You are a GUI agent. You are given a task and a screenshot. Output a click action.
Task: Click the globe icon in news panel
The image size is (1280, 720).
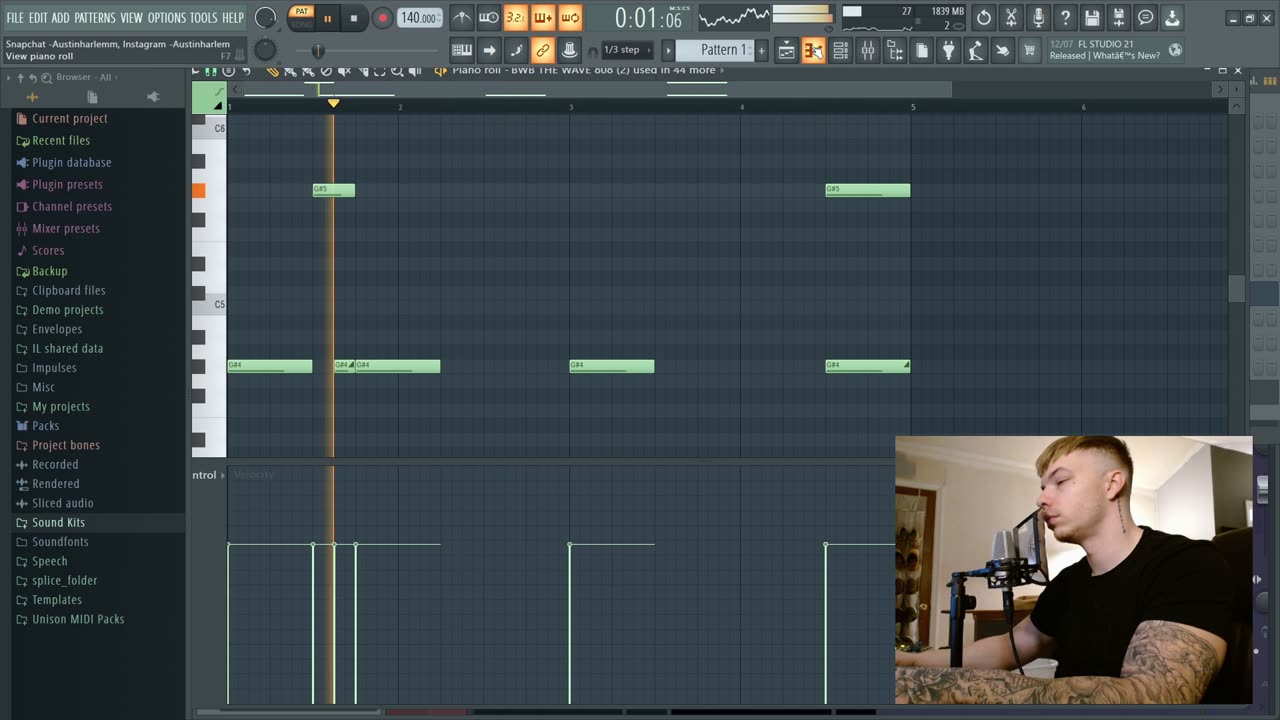pos(1175,50)
